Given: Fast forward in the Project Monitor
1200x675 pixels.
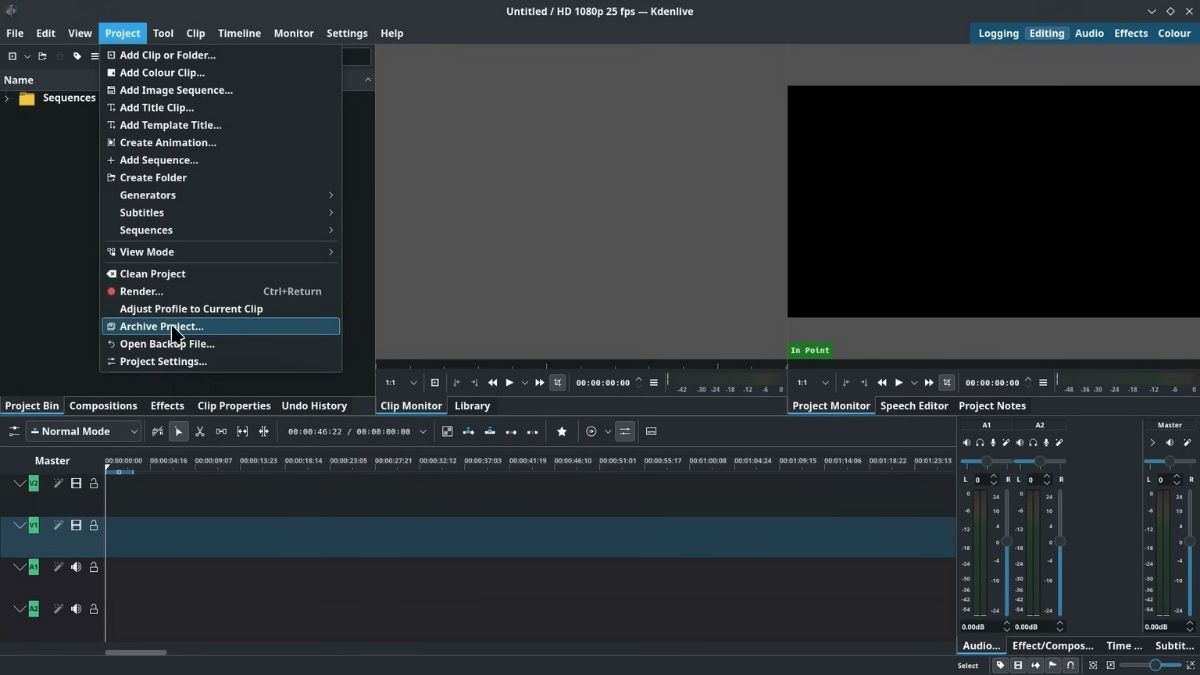Looking at the screenshot, I should (929, 382).
